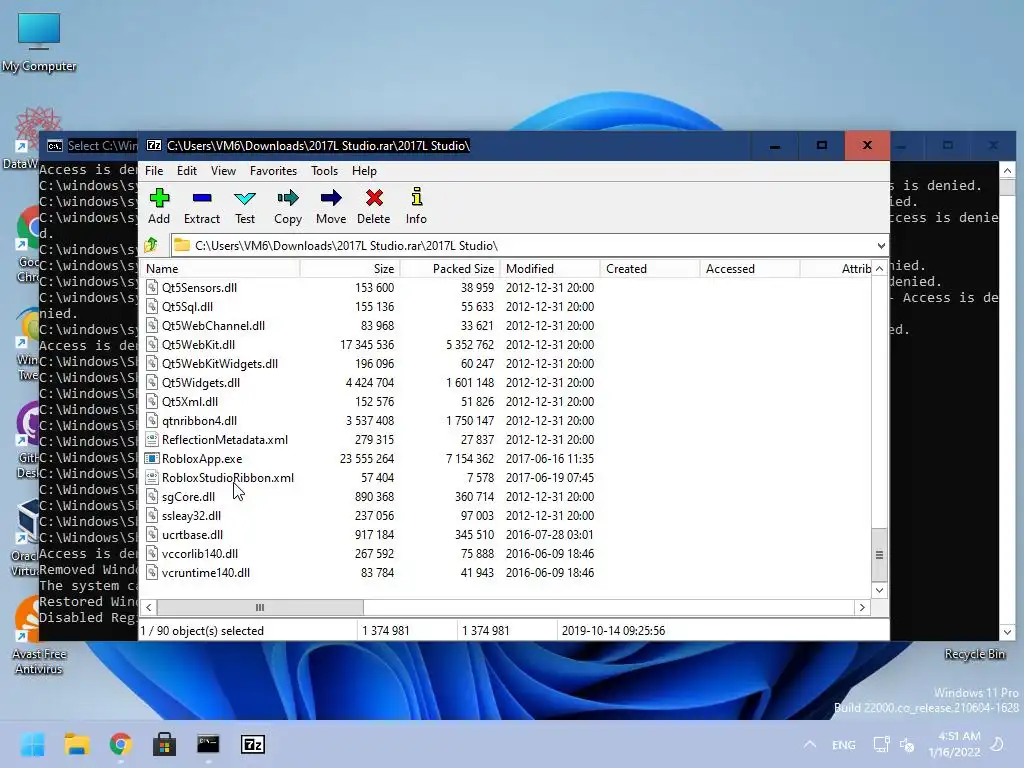Select vcruntime140.dll file
1024x768 pixels.
tap(206, 572)
